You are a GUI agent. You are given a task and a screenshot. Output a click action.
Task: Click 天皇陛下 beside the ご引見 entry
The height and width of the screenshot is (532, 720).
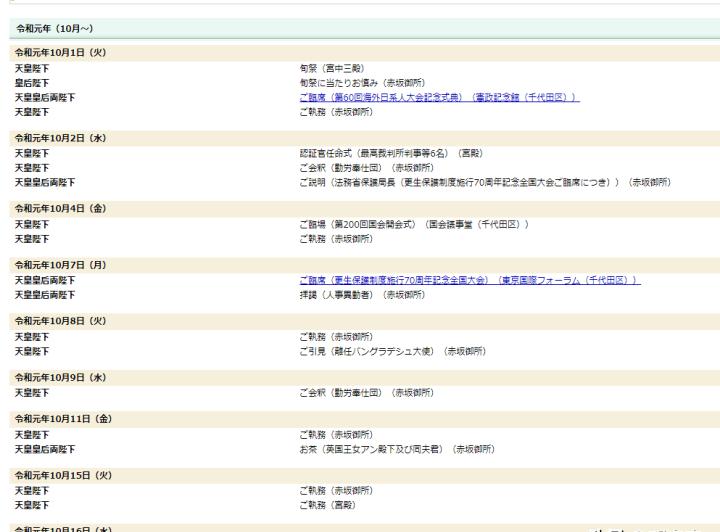(32, 352)
